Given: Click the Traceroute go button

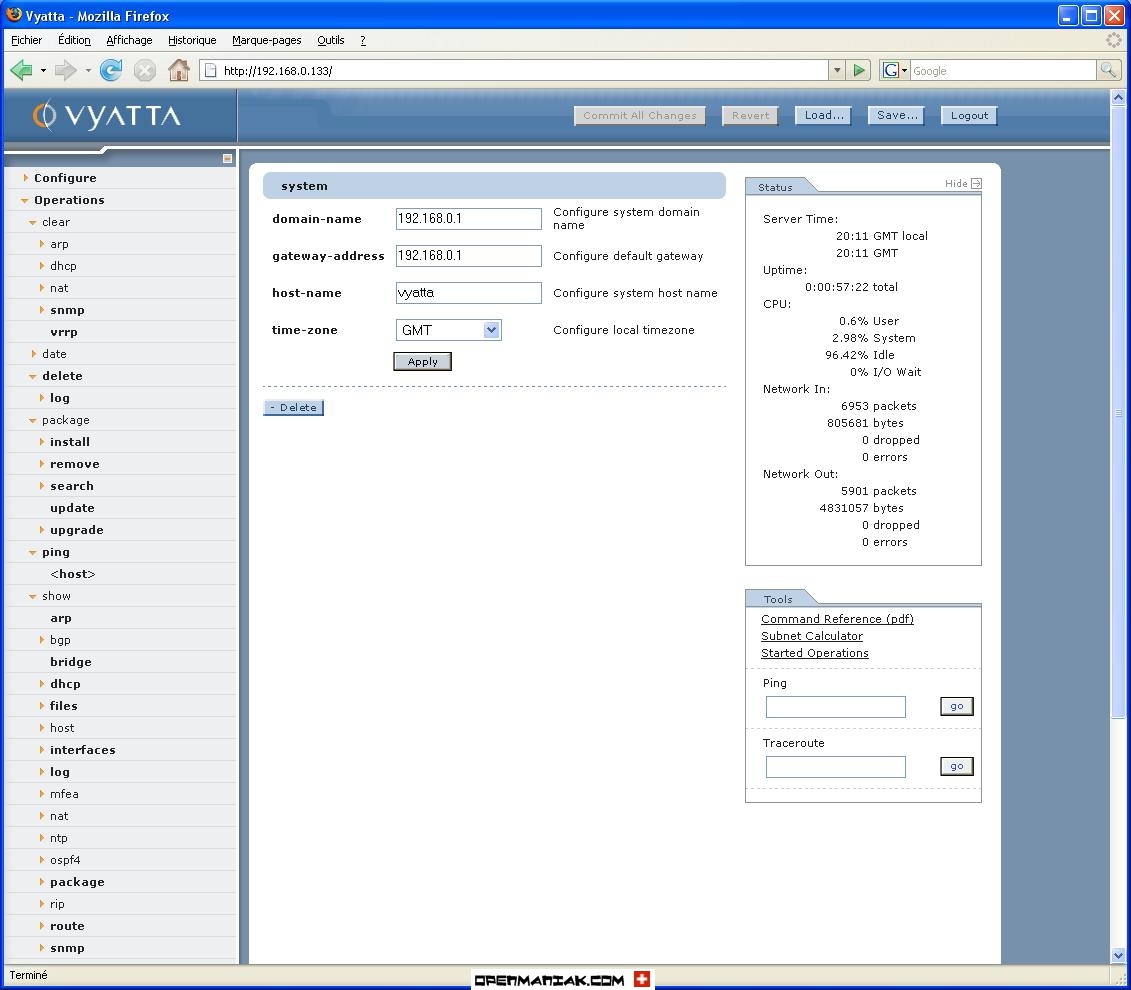Looking at the screenshot, I should pos(957,766).
